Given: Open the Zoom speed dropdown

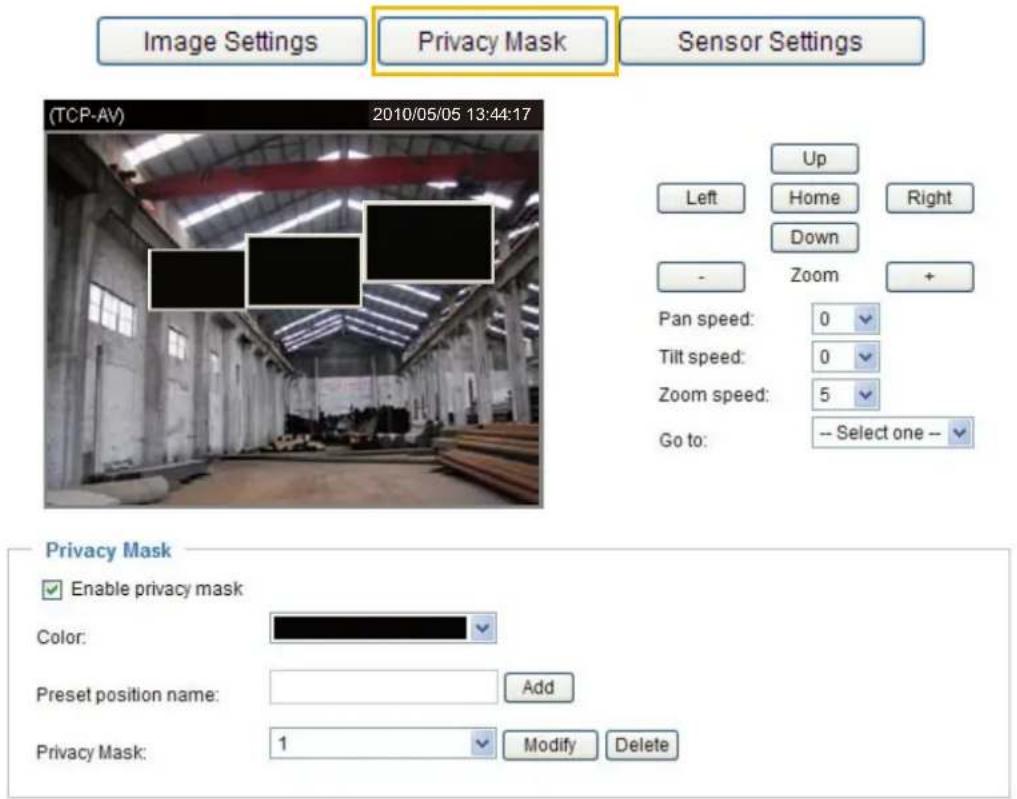Looking at the screenshot, I should click(846, 394).
